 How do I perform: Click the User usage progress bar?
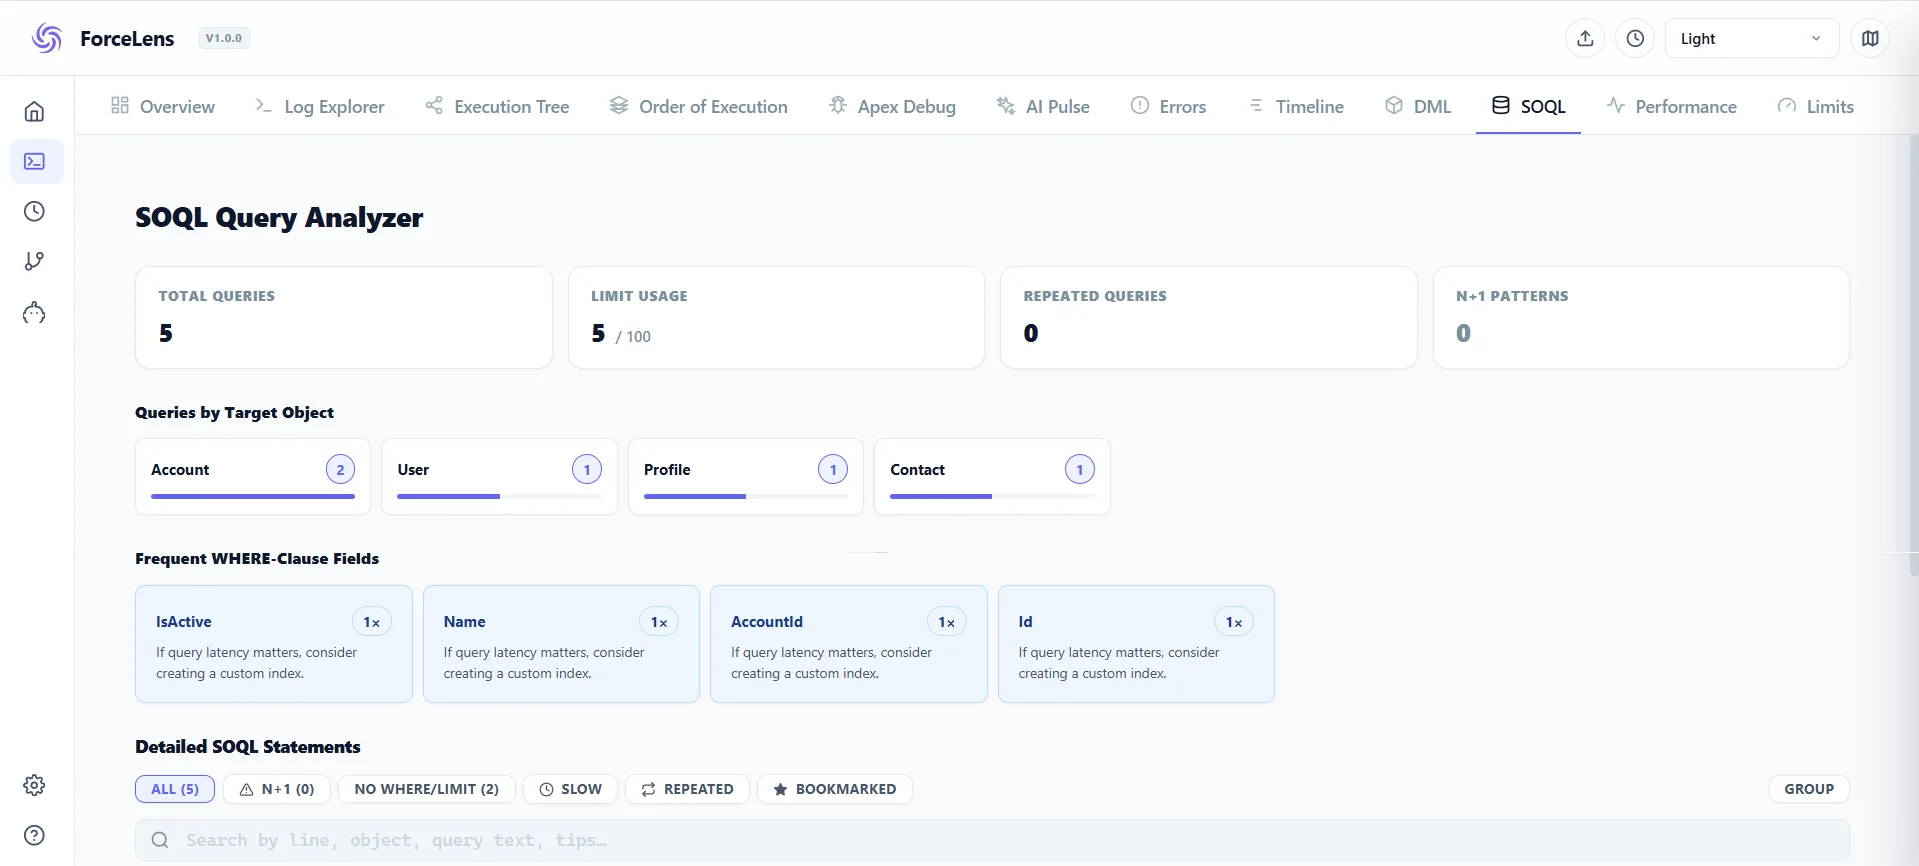click(x=499, y=496)
